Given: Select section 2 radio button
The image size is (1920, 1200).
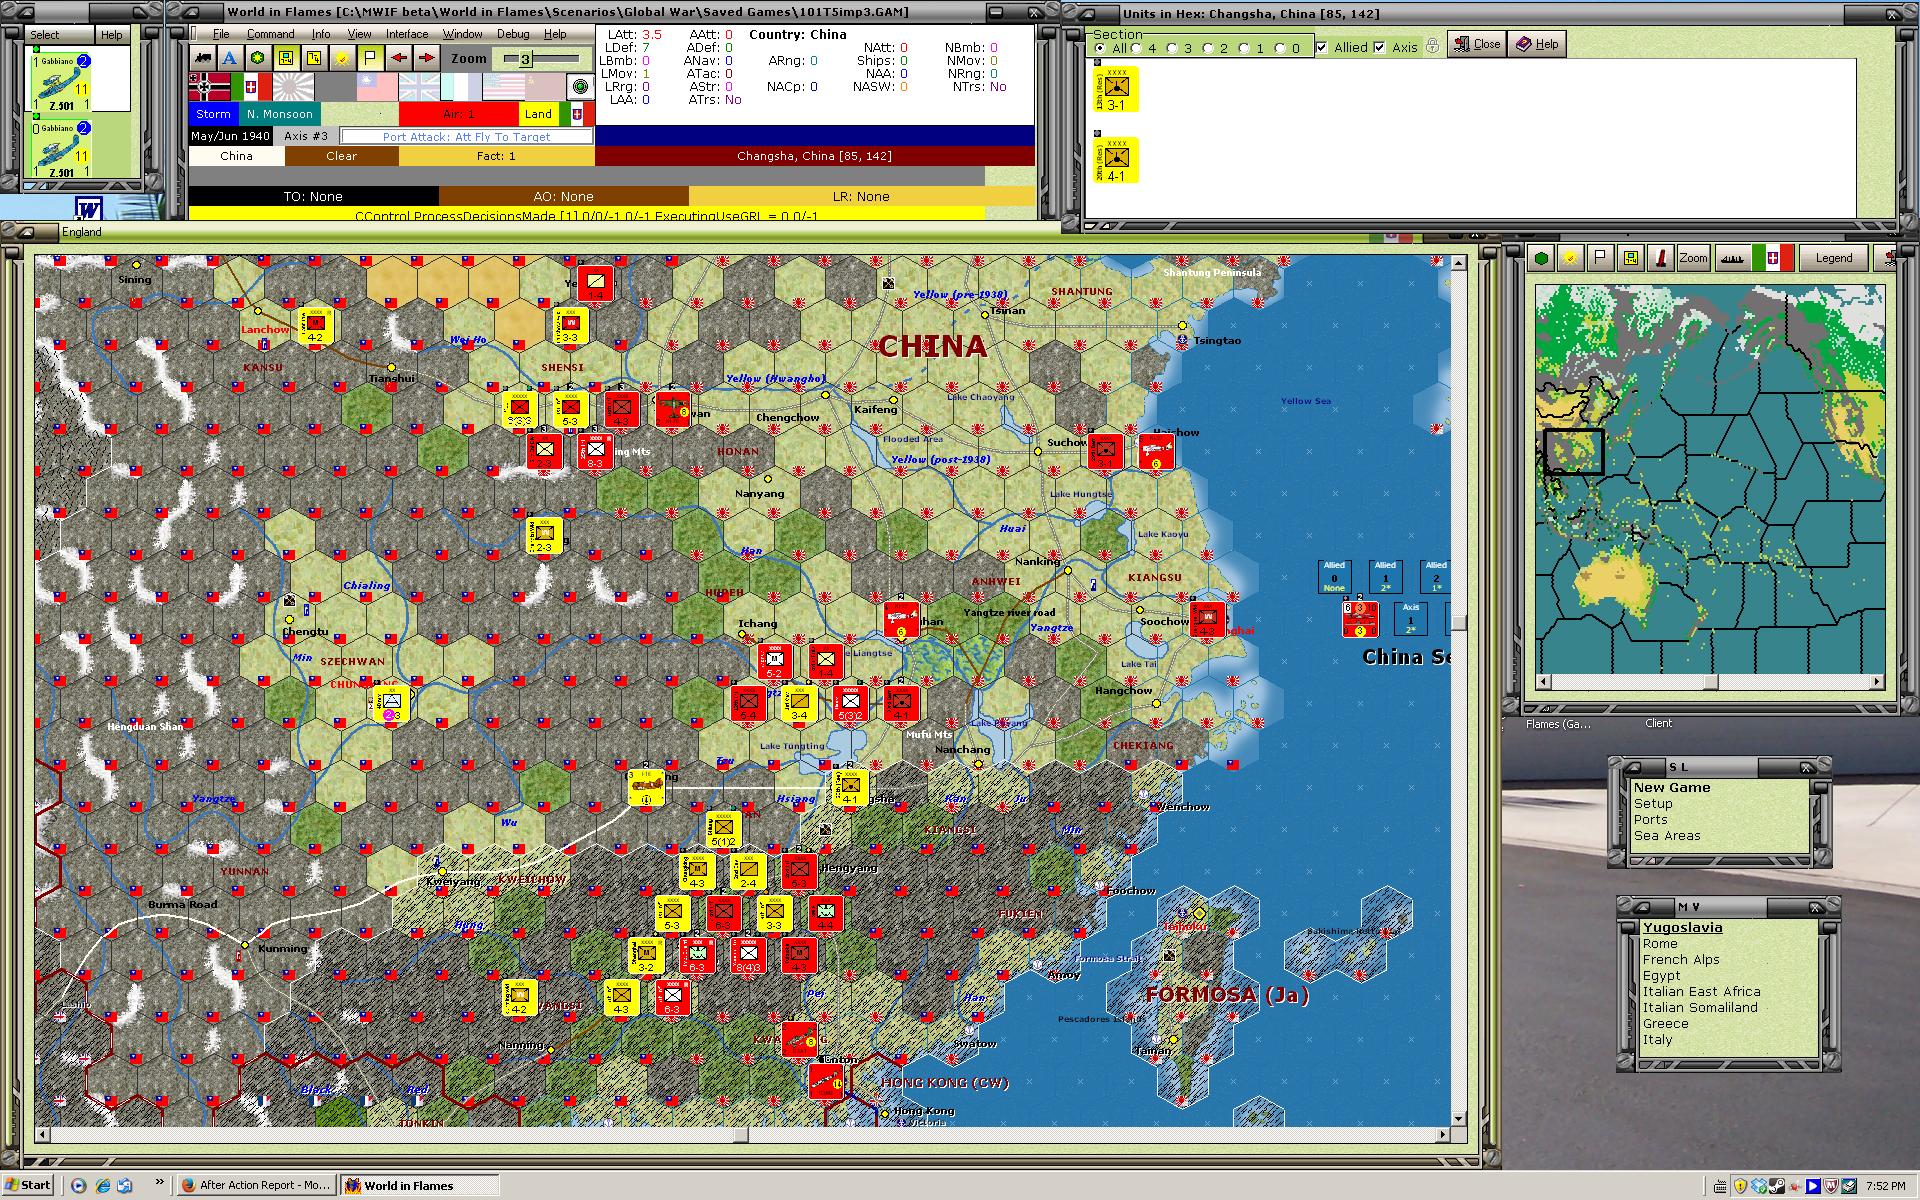Looking at the screenshot, I should tap(1208, 48).
